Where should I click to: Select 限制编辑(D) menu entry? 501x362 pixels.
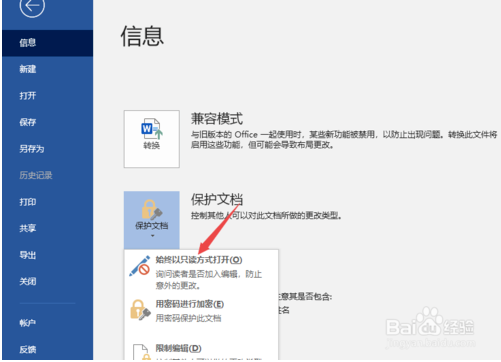[201, 350]
